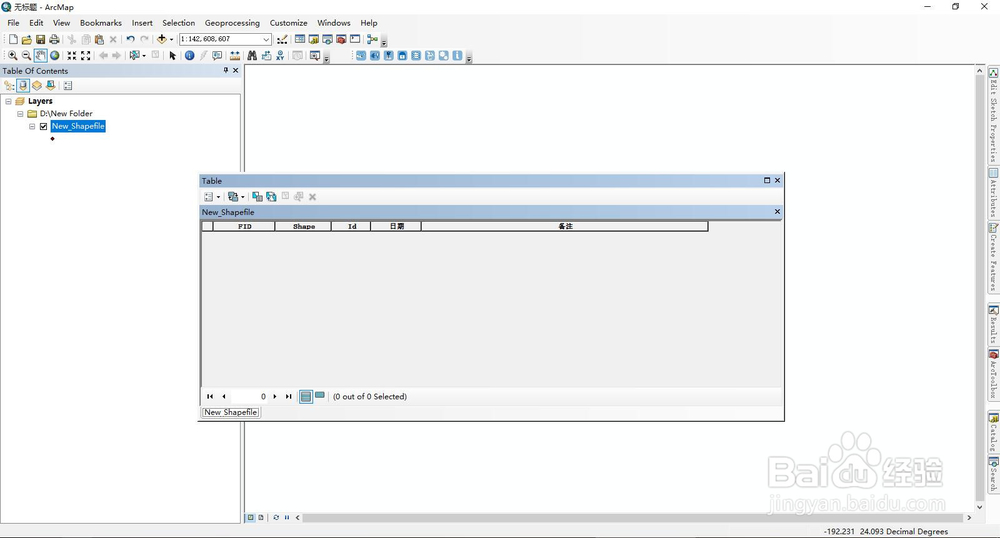This screenshot has width=1000, height=538.
Task: Go to last record in table
Action: coord(288,396)
